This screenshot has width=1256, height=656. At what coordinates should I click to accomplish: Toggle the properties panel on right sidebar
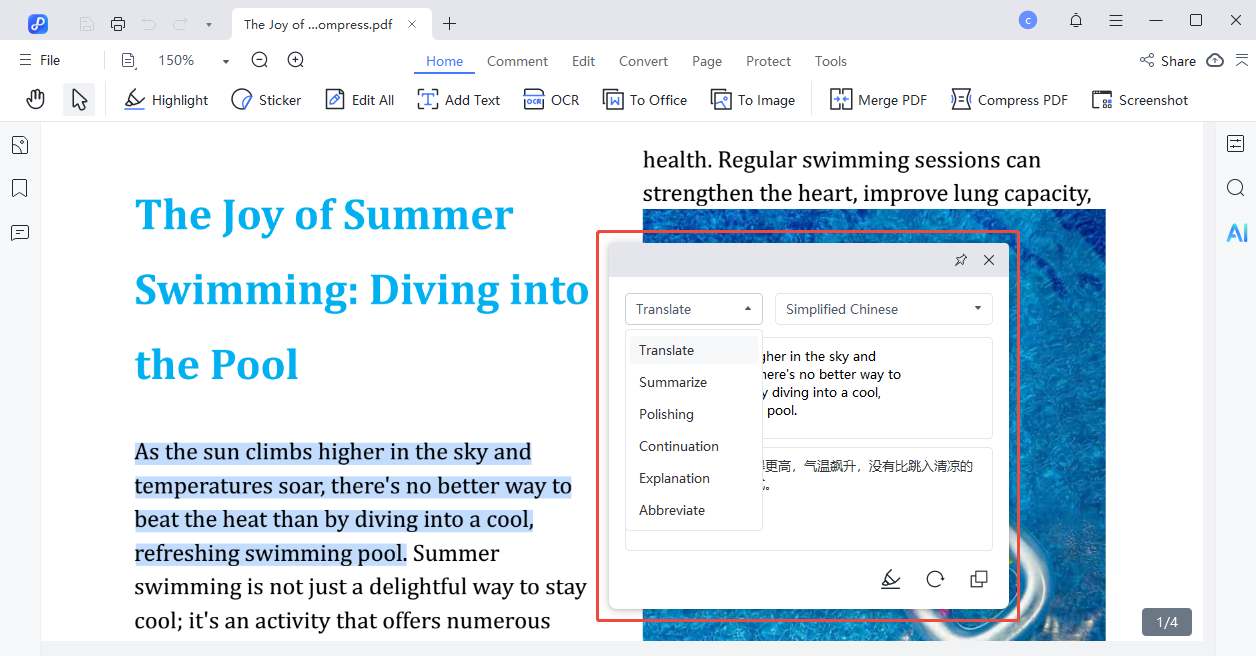tap(1235, 144)
